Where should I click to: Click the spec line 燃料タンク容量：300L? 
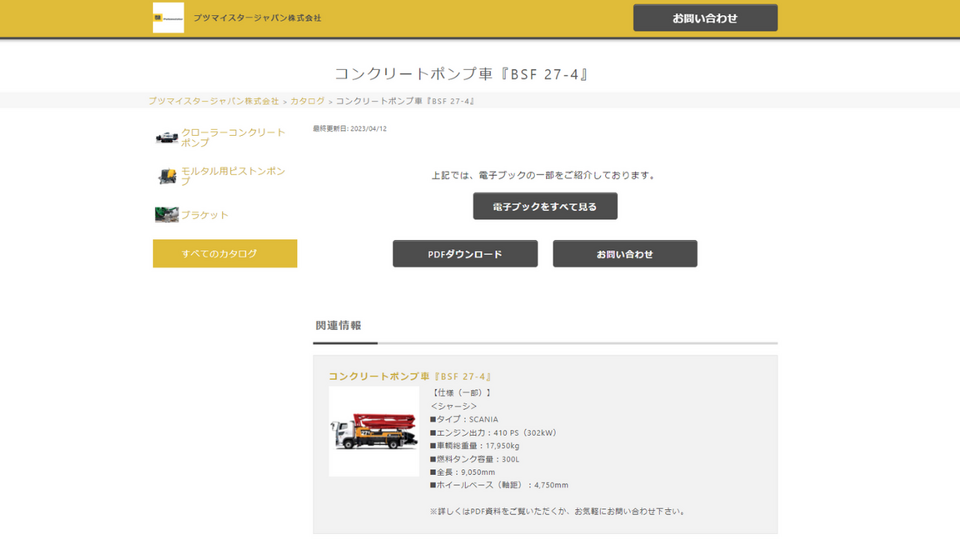click(x=474, y=459)
